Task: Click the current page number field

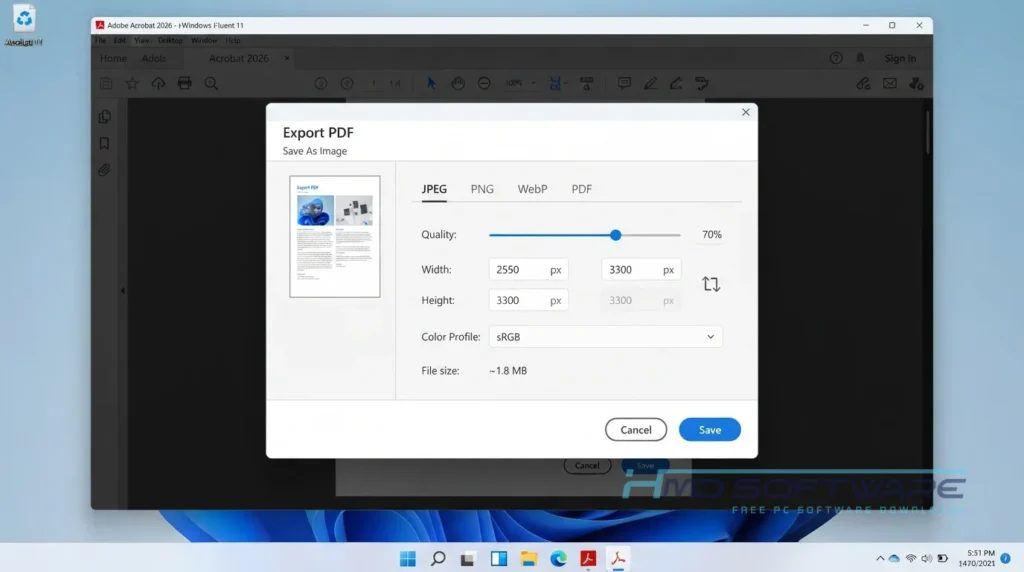Action: pos(374,84)
